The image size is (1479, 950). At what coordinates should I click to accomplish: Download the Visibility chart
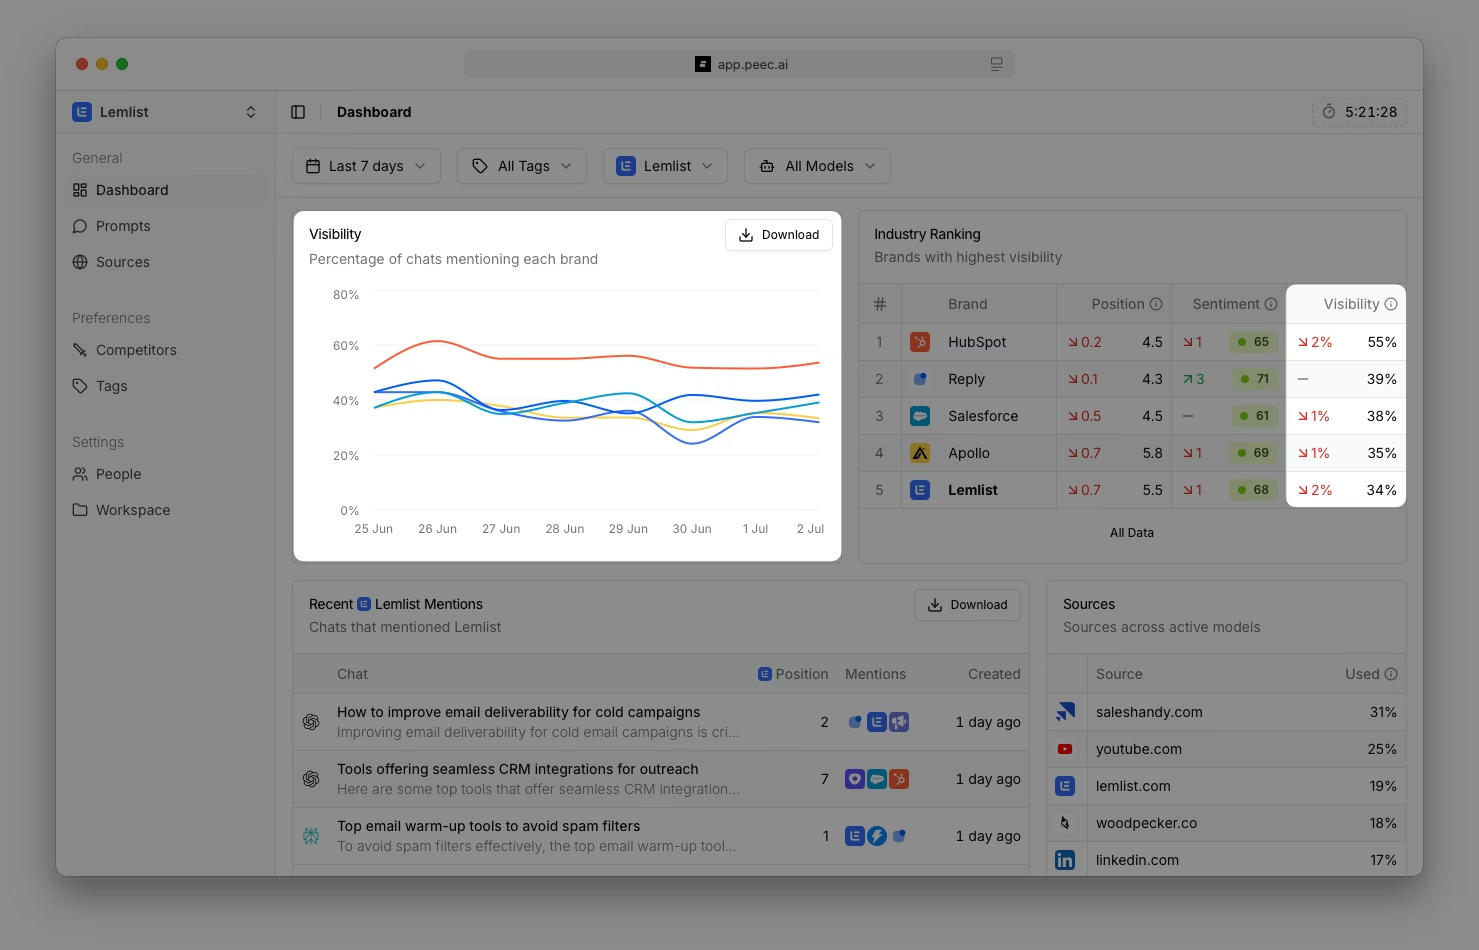tap(779, 235)
